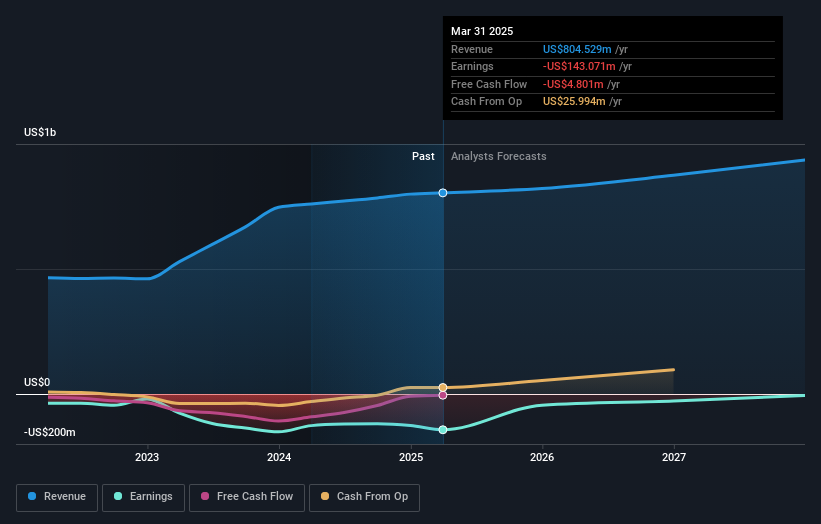Click the -US$143.071m earnings value
The height and width of the screenshot is (524, 821).
579,66
